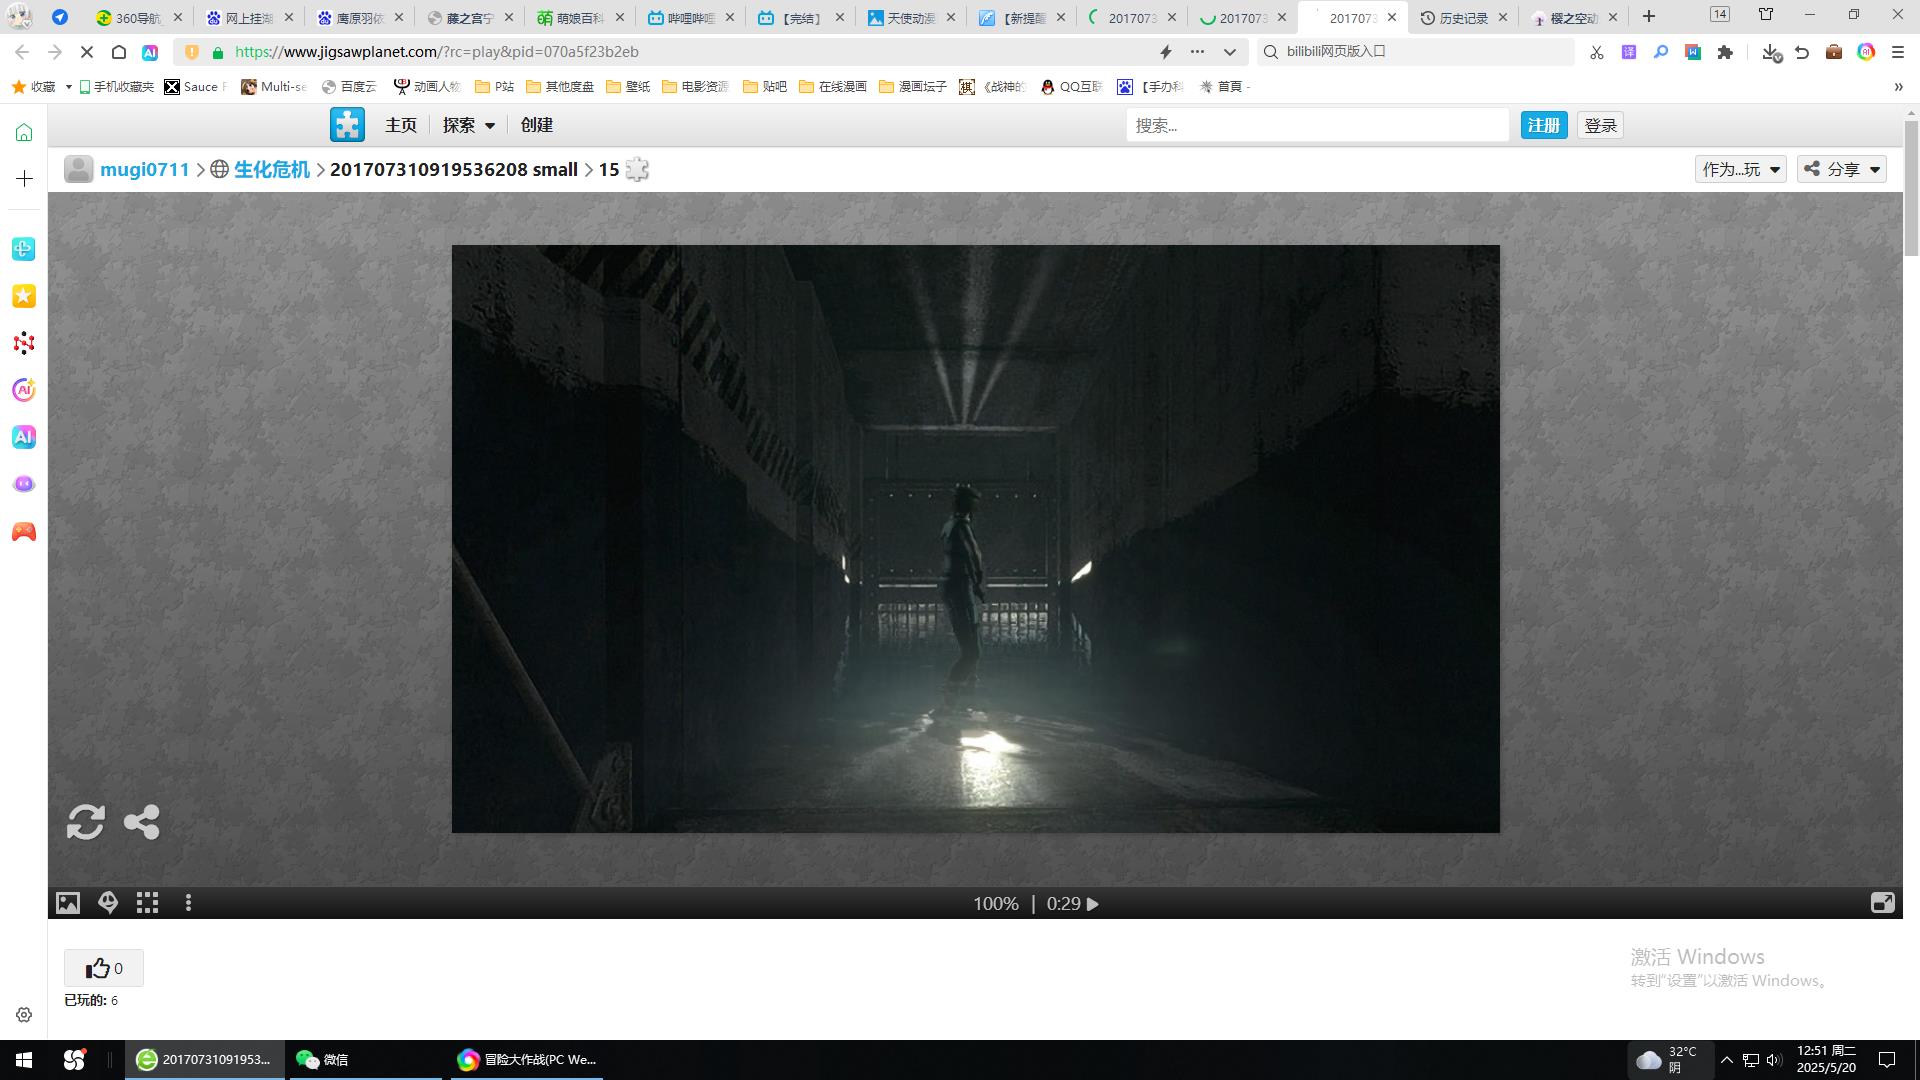This screenshot has height=1080, width=1920.
Task: Open the browser downloads icon
Action: click(x=1771, y=52)
